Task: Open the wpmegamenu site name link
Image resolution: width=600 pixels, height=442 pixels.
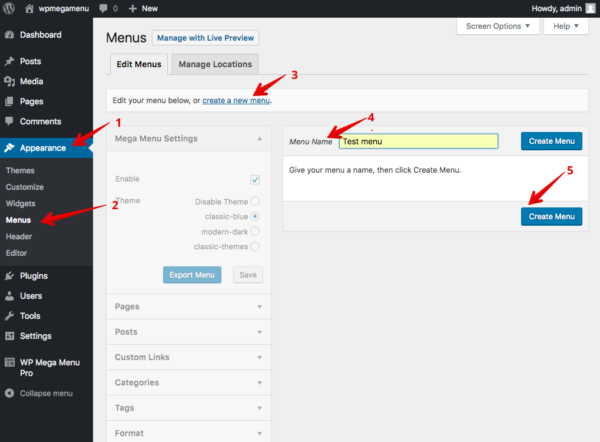Action: (64, 8)
